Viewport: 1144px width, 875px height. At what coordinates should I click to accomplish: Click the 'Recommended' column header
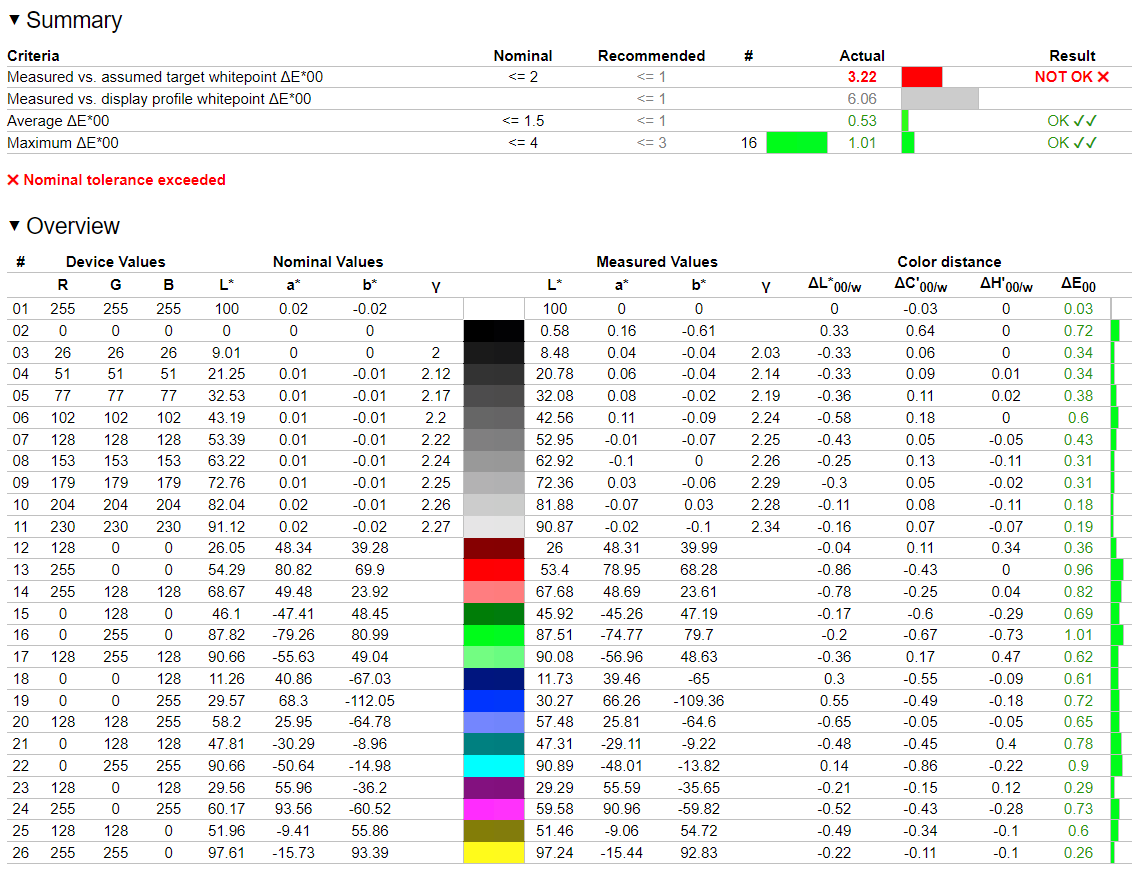652,55
